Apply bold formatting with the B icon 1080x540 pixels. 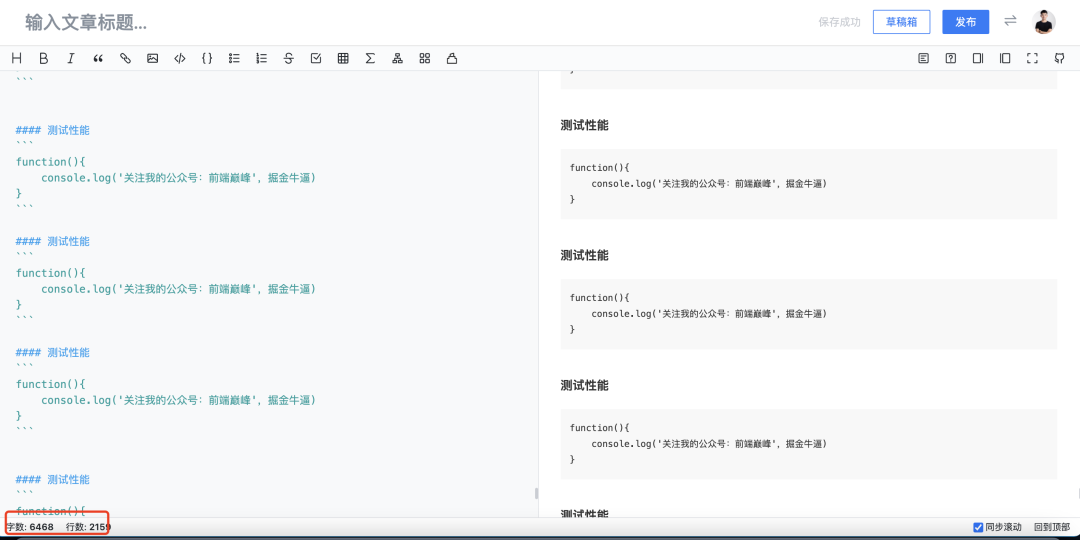[x=43, y=59]
